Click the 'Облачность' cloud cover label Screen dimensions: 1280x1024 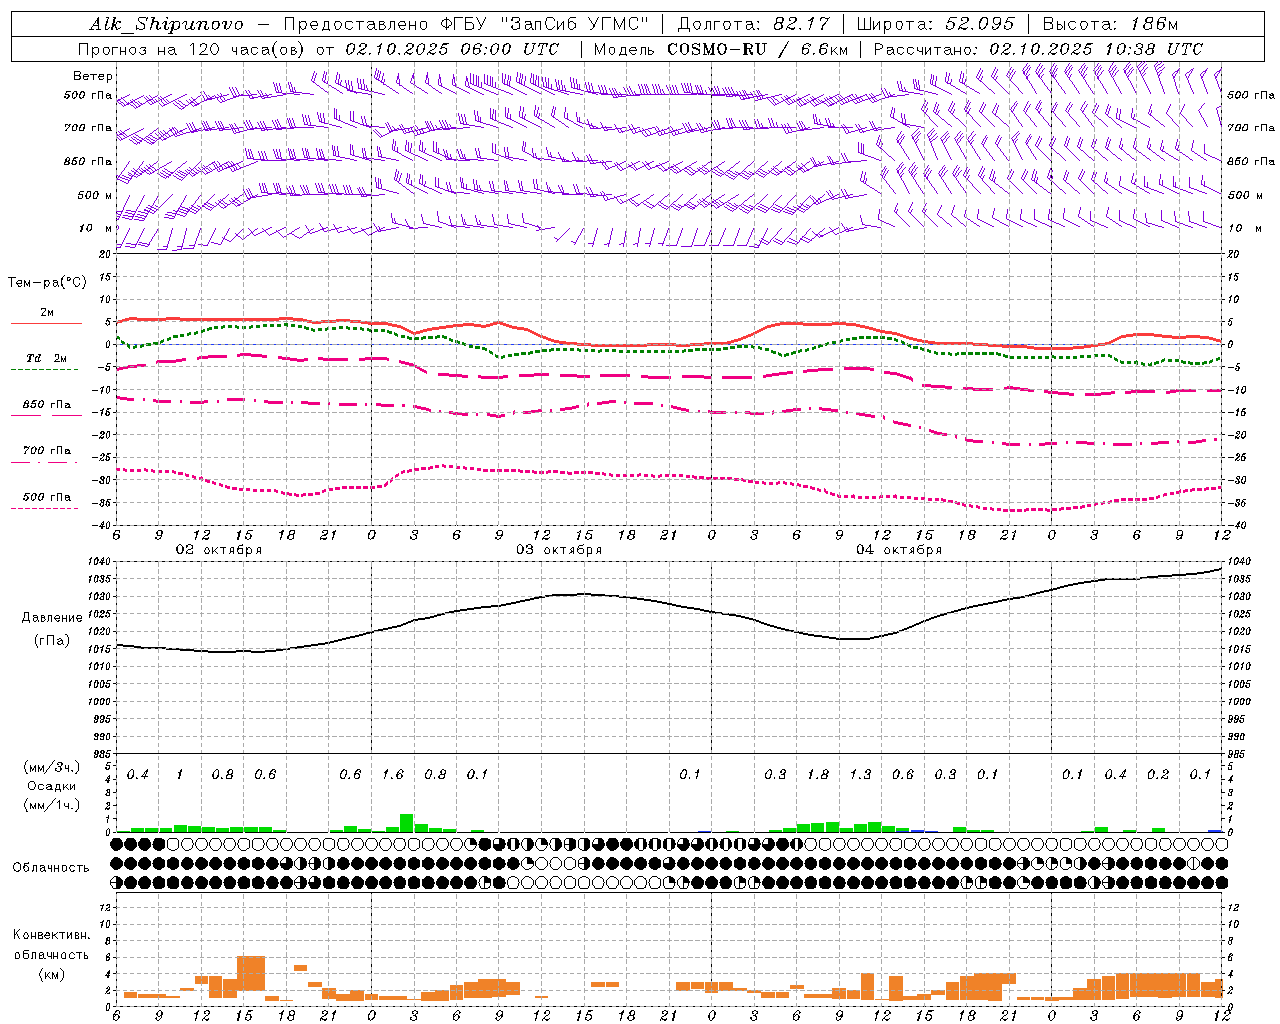51,868
